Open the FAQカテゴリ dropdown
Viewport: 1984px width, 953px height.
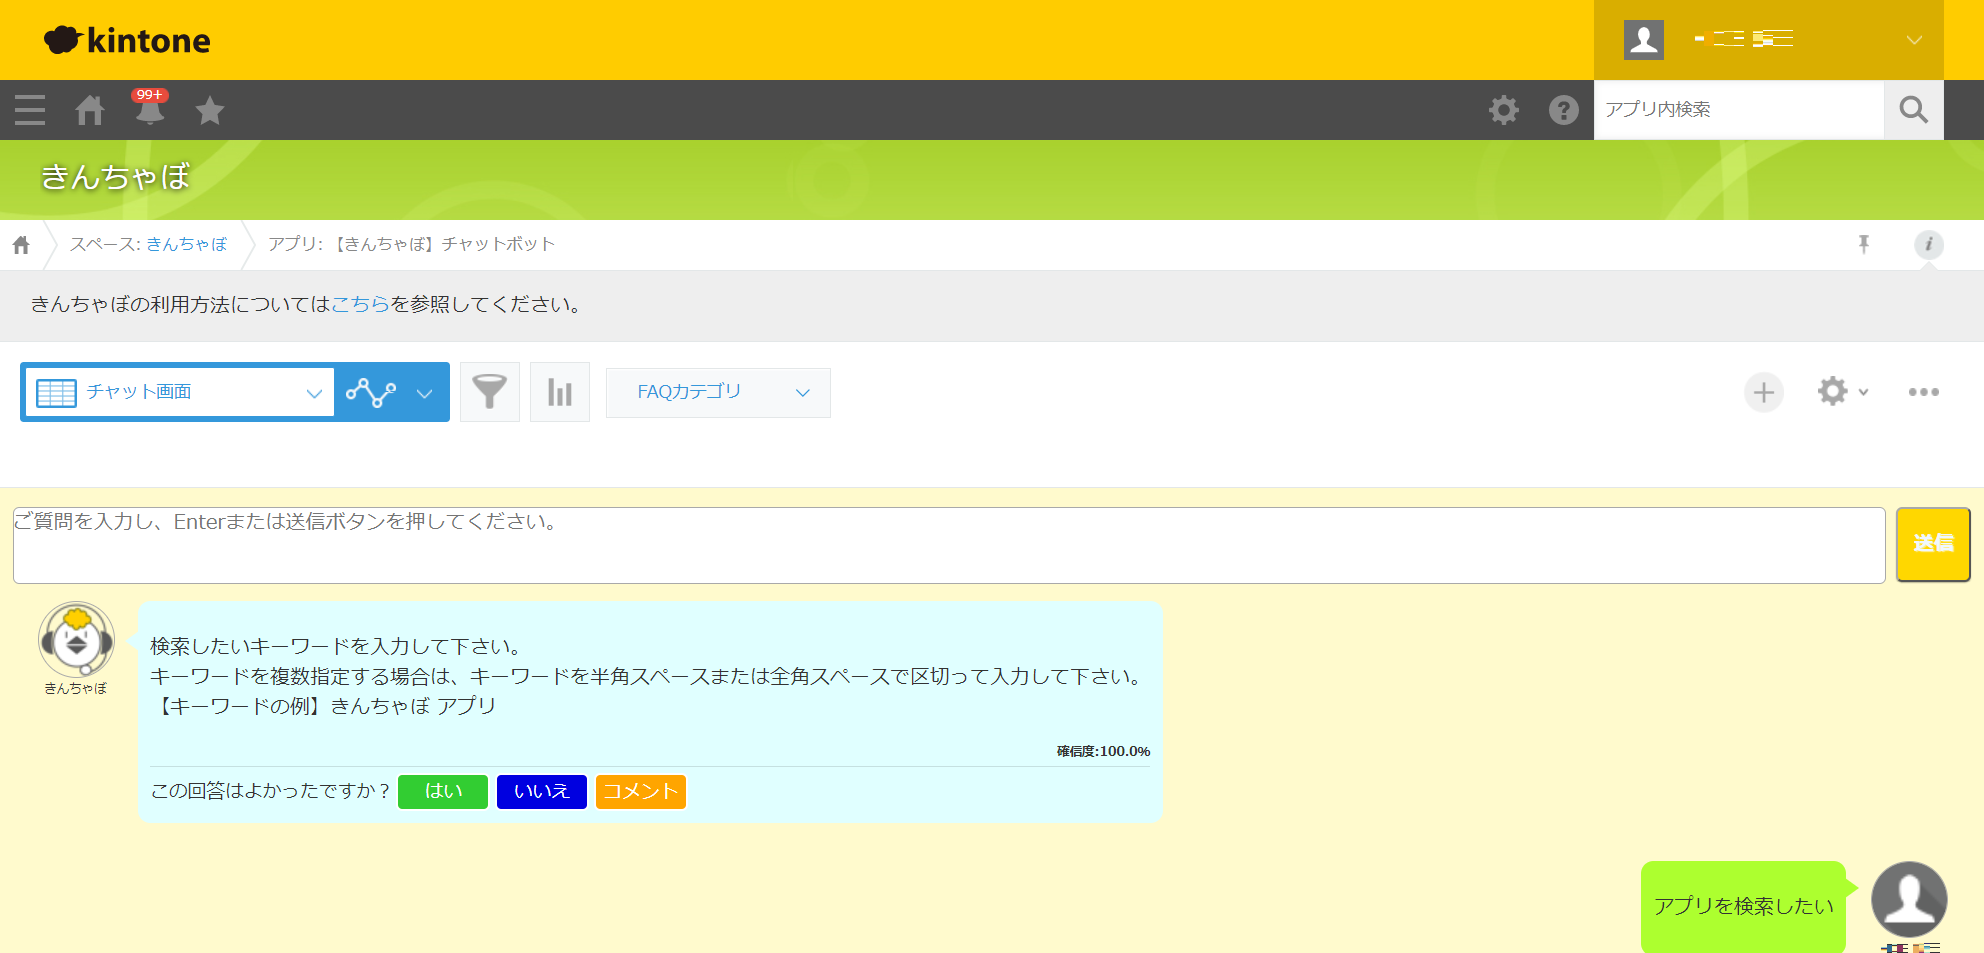click(x=718, y=392)
